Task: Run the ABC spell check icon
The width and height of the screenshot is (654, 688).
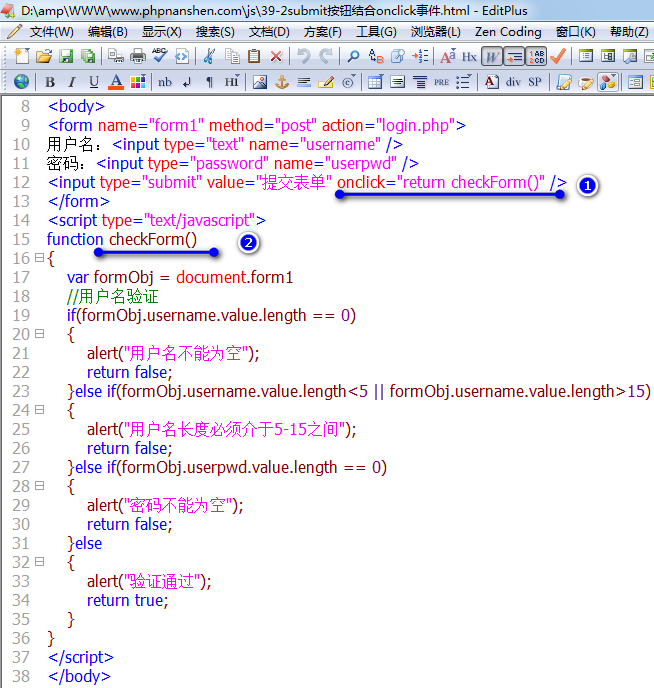Action: (x=160, y=56)
